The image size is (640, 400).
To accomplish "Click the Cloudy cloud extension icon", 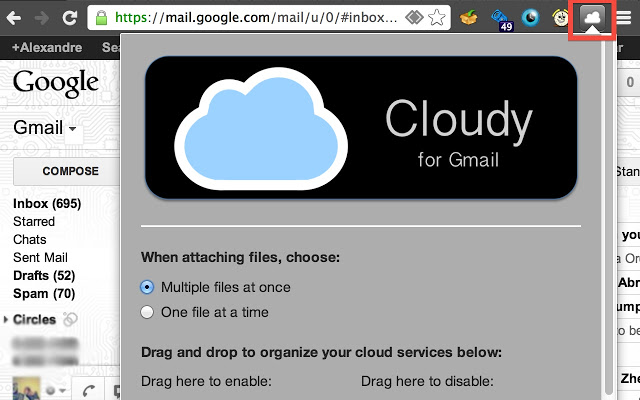I will coord(590,17).
